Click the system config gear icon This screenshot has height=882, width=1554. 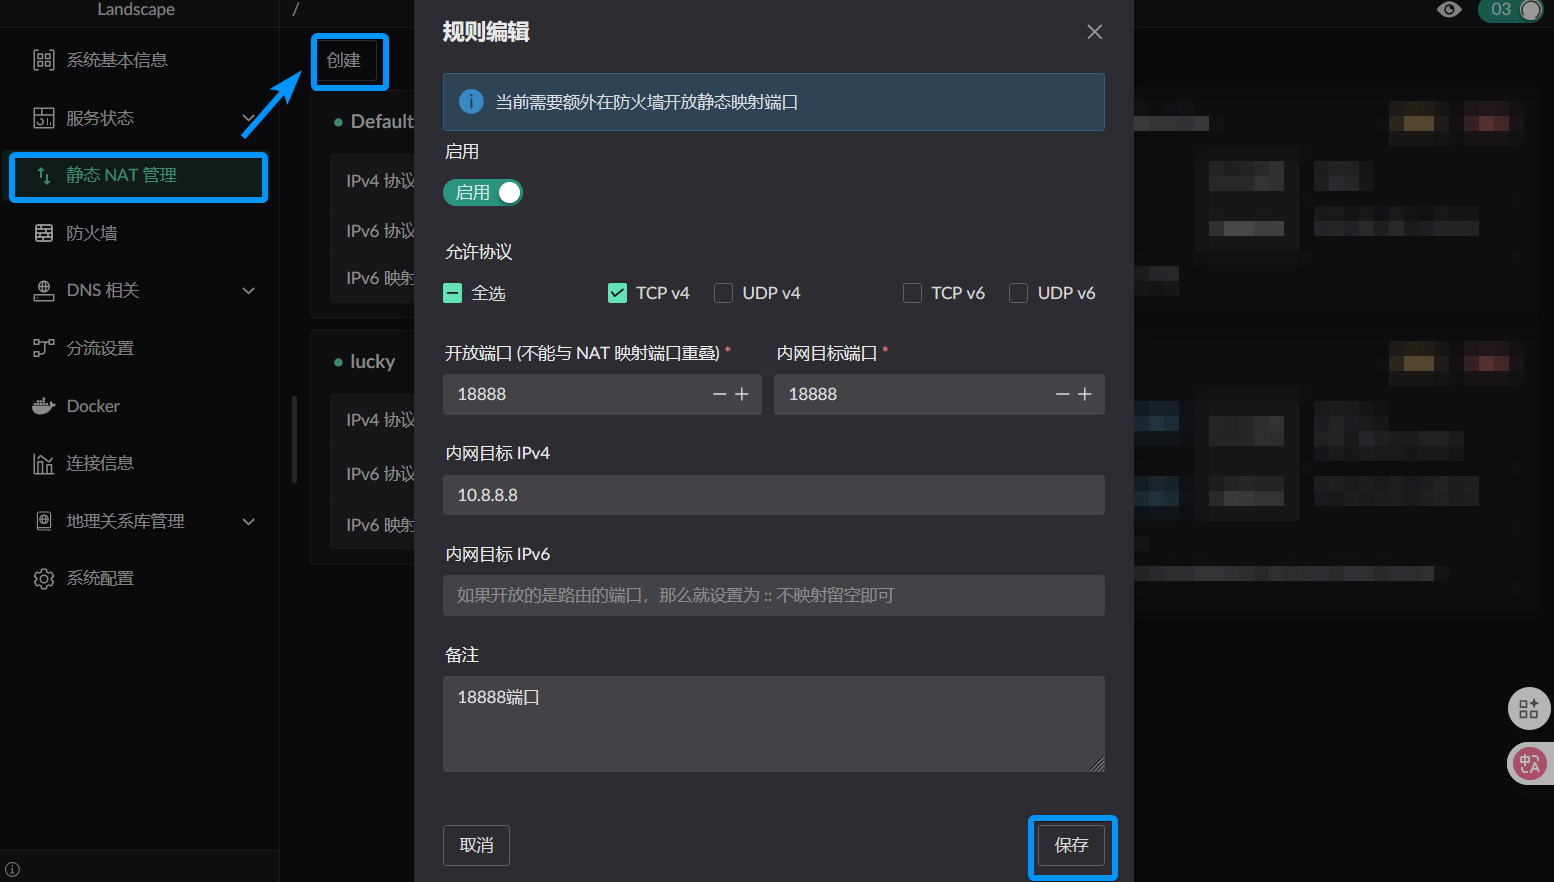(x=44, y=579)
